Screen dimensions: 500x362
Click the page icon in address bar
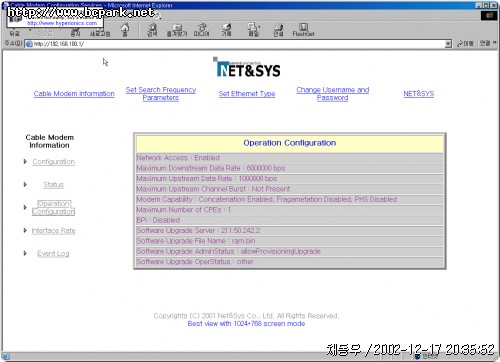coord(29,44)
